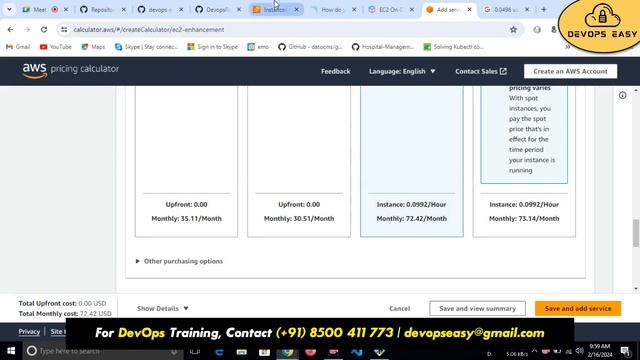This screenshot has width=640, height=360.
Task: Open Skype Stay connected bookmark
Action: 146,47
